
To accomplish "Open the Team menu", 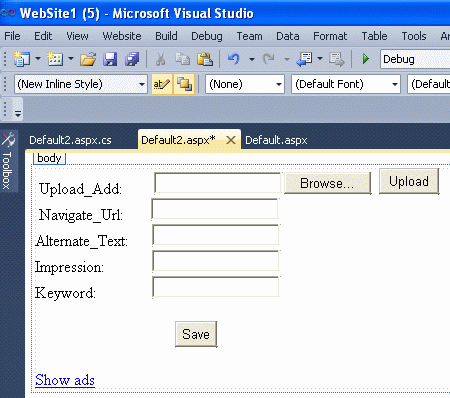I will point(249,36).
